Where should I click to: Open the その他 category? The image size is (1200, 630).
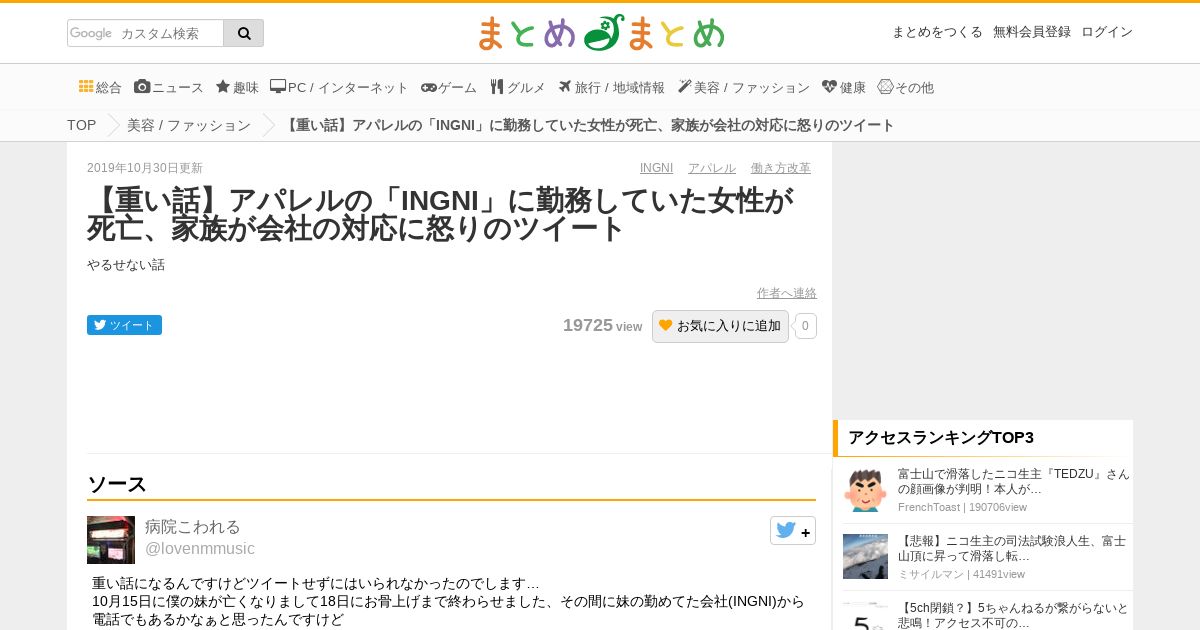(x=906, y=87)
